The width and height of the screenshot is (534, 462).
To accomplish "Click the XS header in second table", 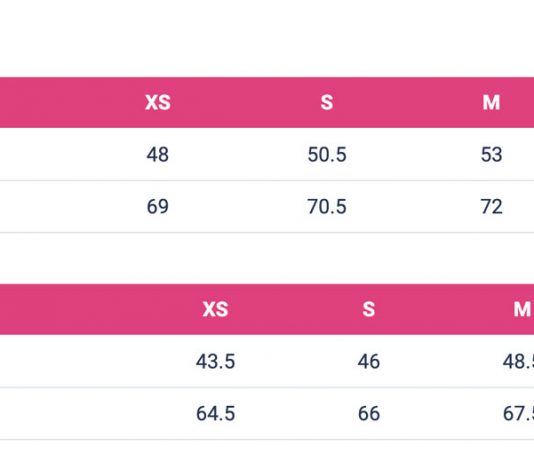I will coord(215,309).
